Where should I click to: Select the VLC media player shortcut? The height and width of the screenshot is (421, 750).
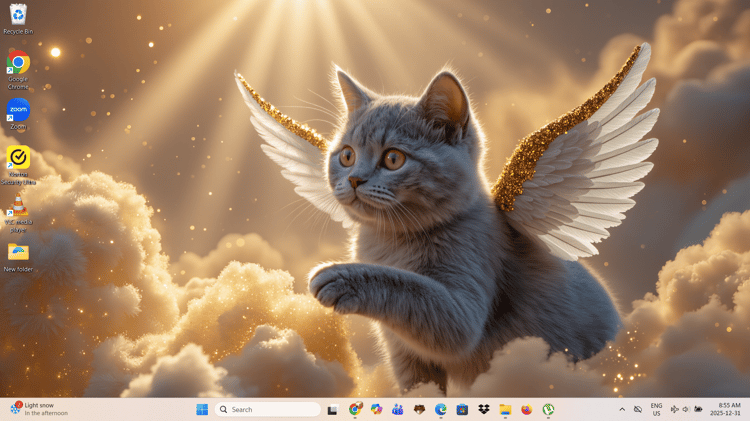click(18, 213)
